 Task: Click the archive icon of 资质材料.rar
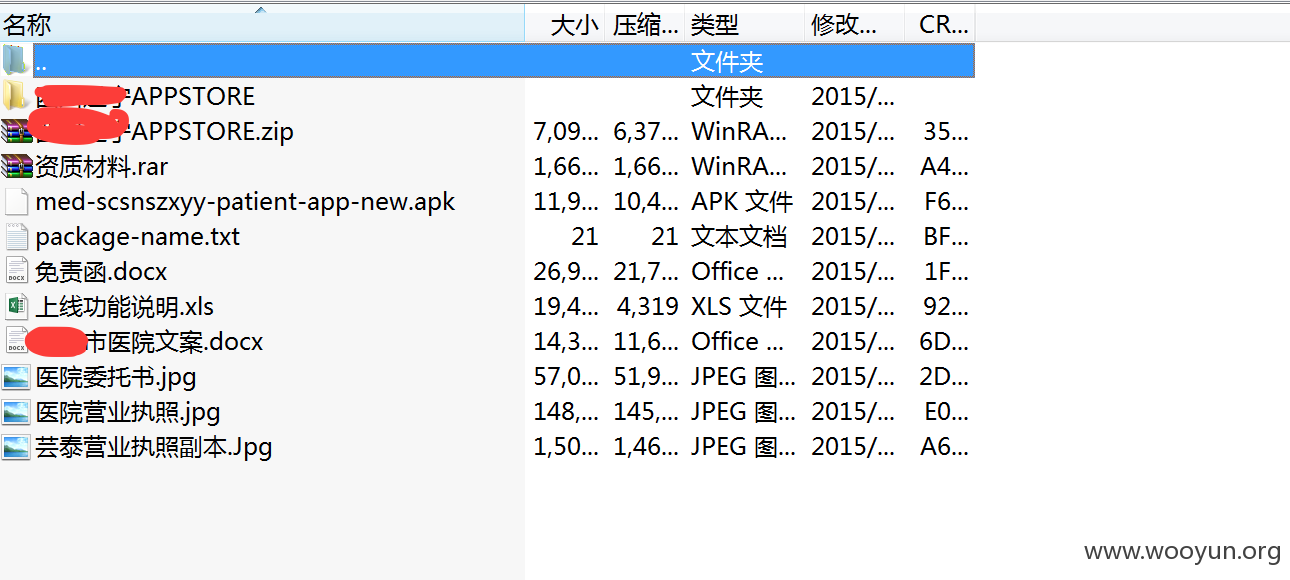pyautogui.click(x=16, y=166)
